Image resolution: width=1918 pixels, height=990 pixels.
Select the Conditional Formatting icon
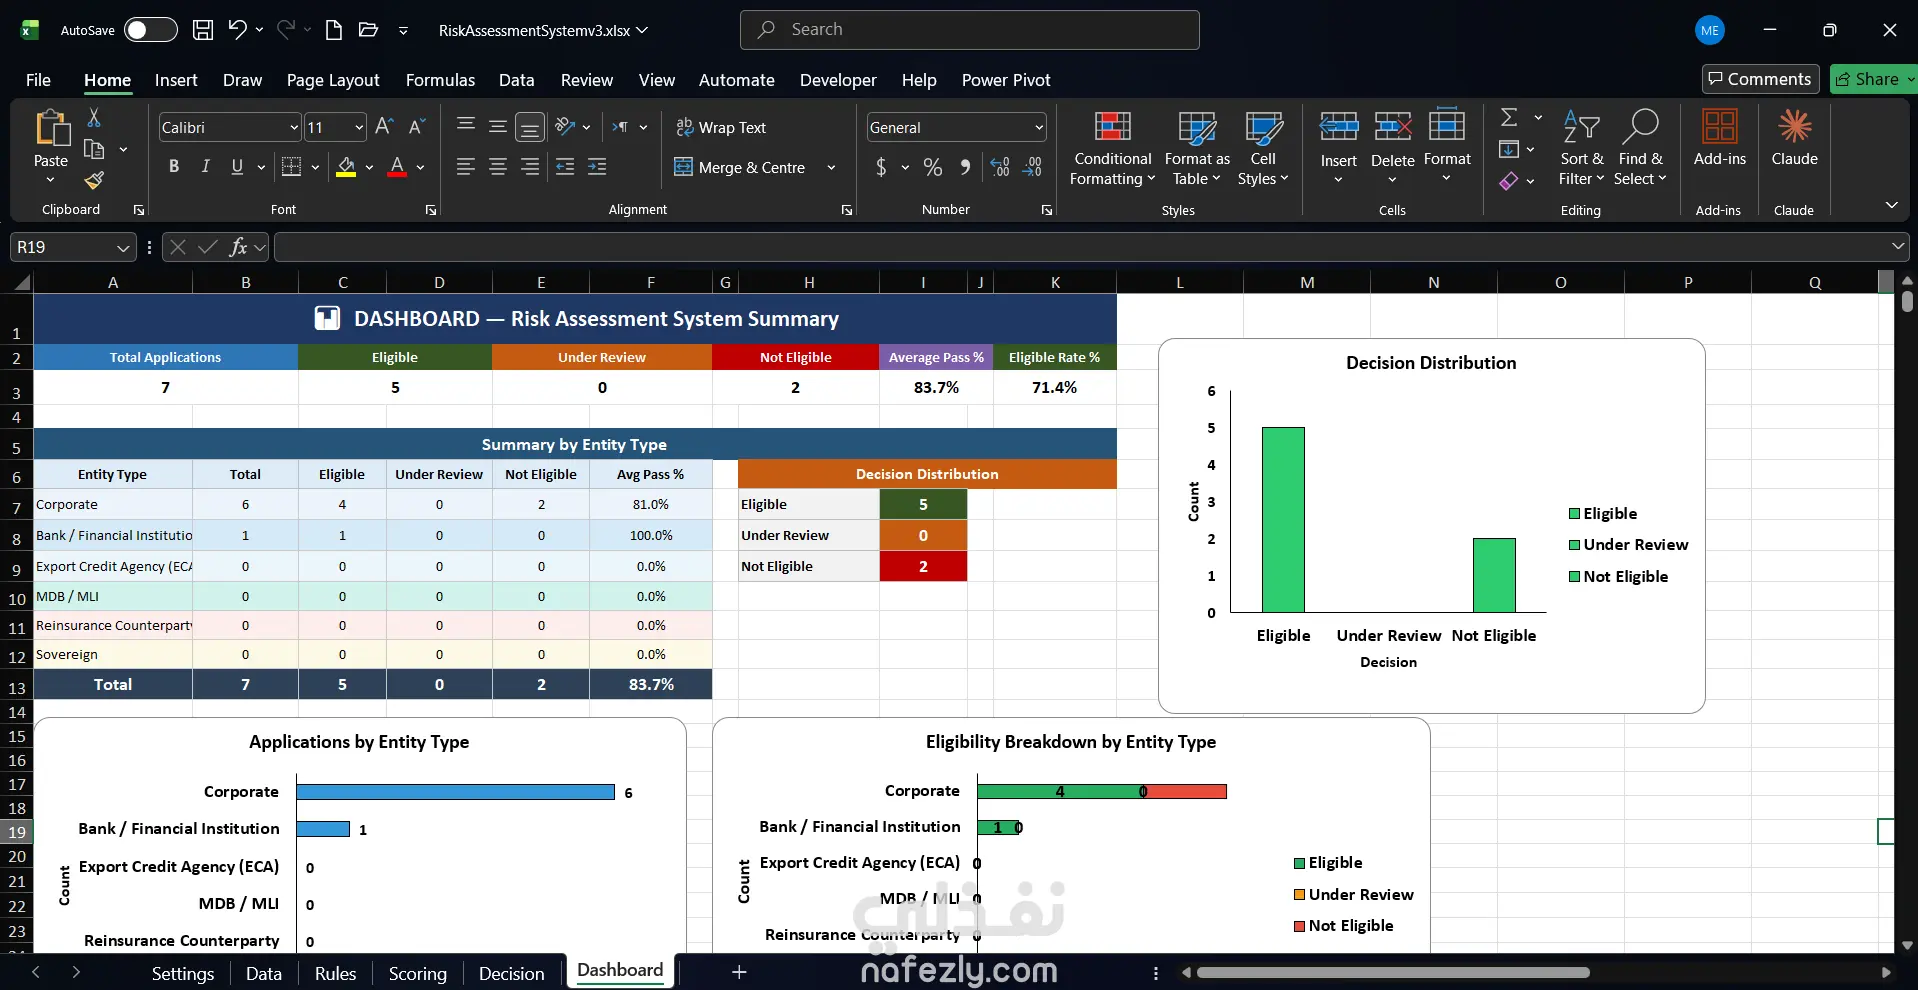coord(1113,126)
